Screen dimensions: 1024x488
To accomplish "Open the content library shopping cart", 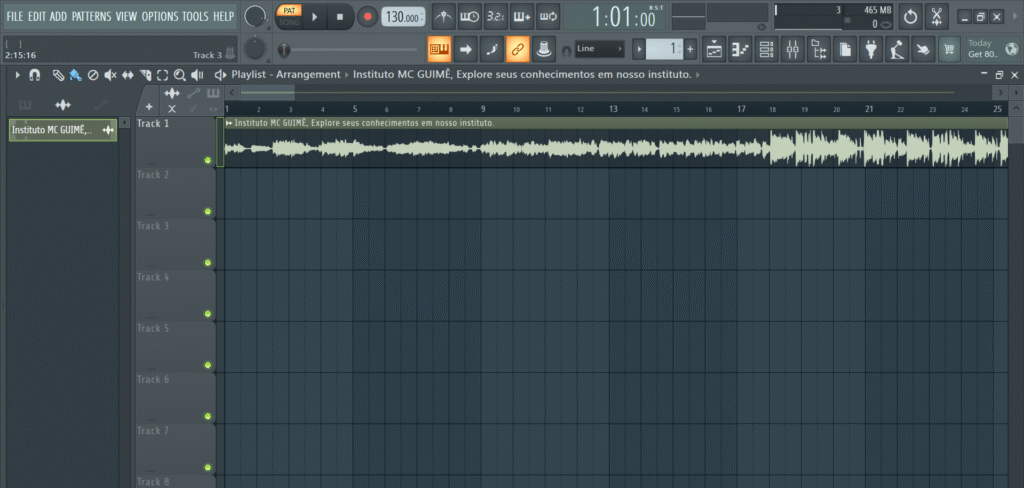I will (x=949, y=49).
